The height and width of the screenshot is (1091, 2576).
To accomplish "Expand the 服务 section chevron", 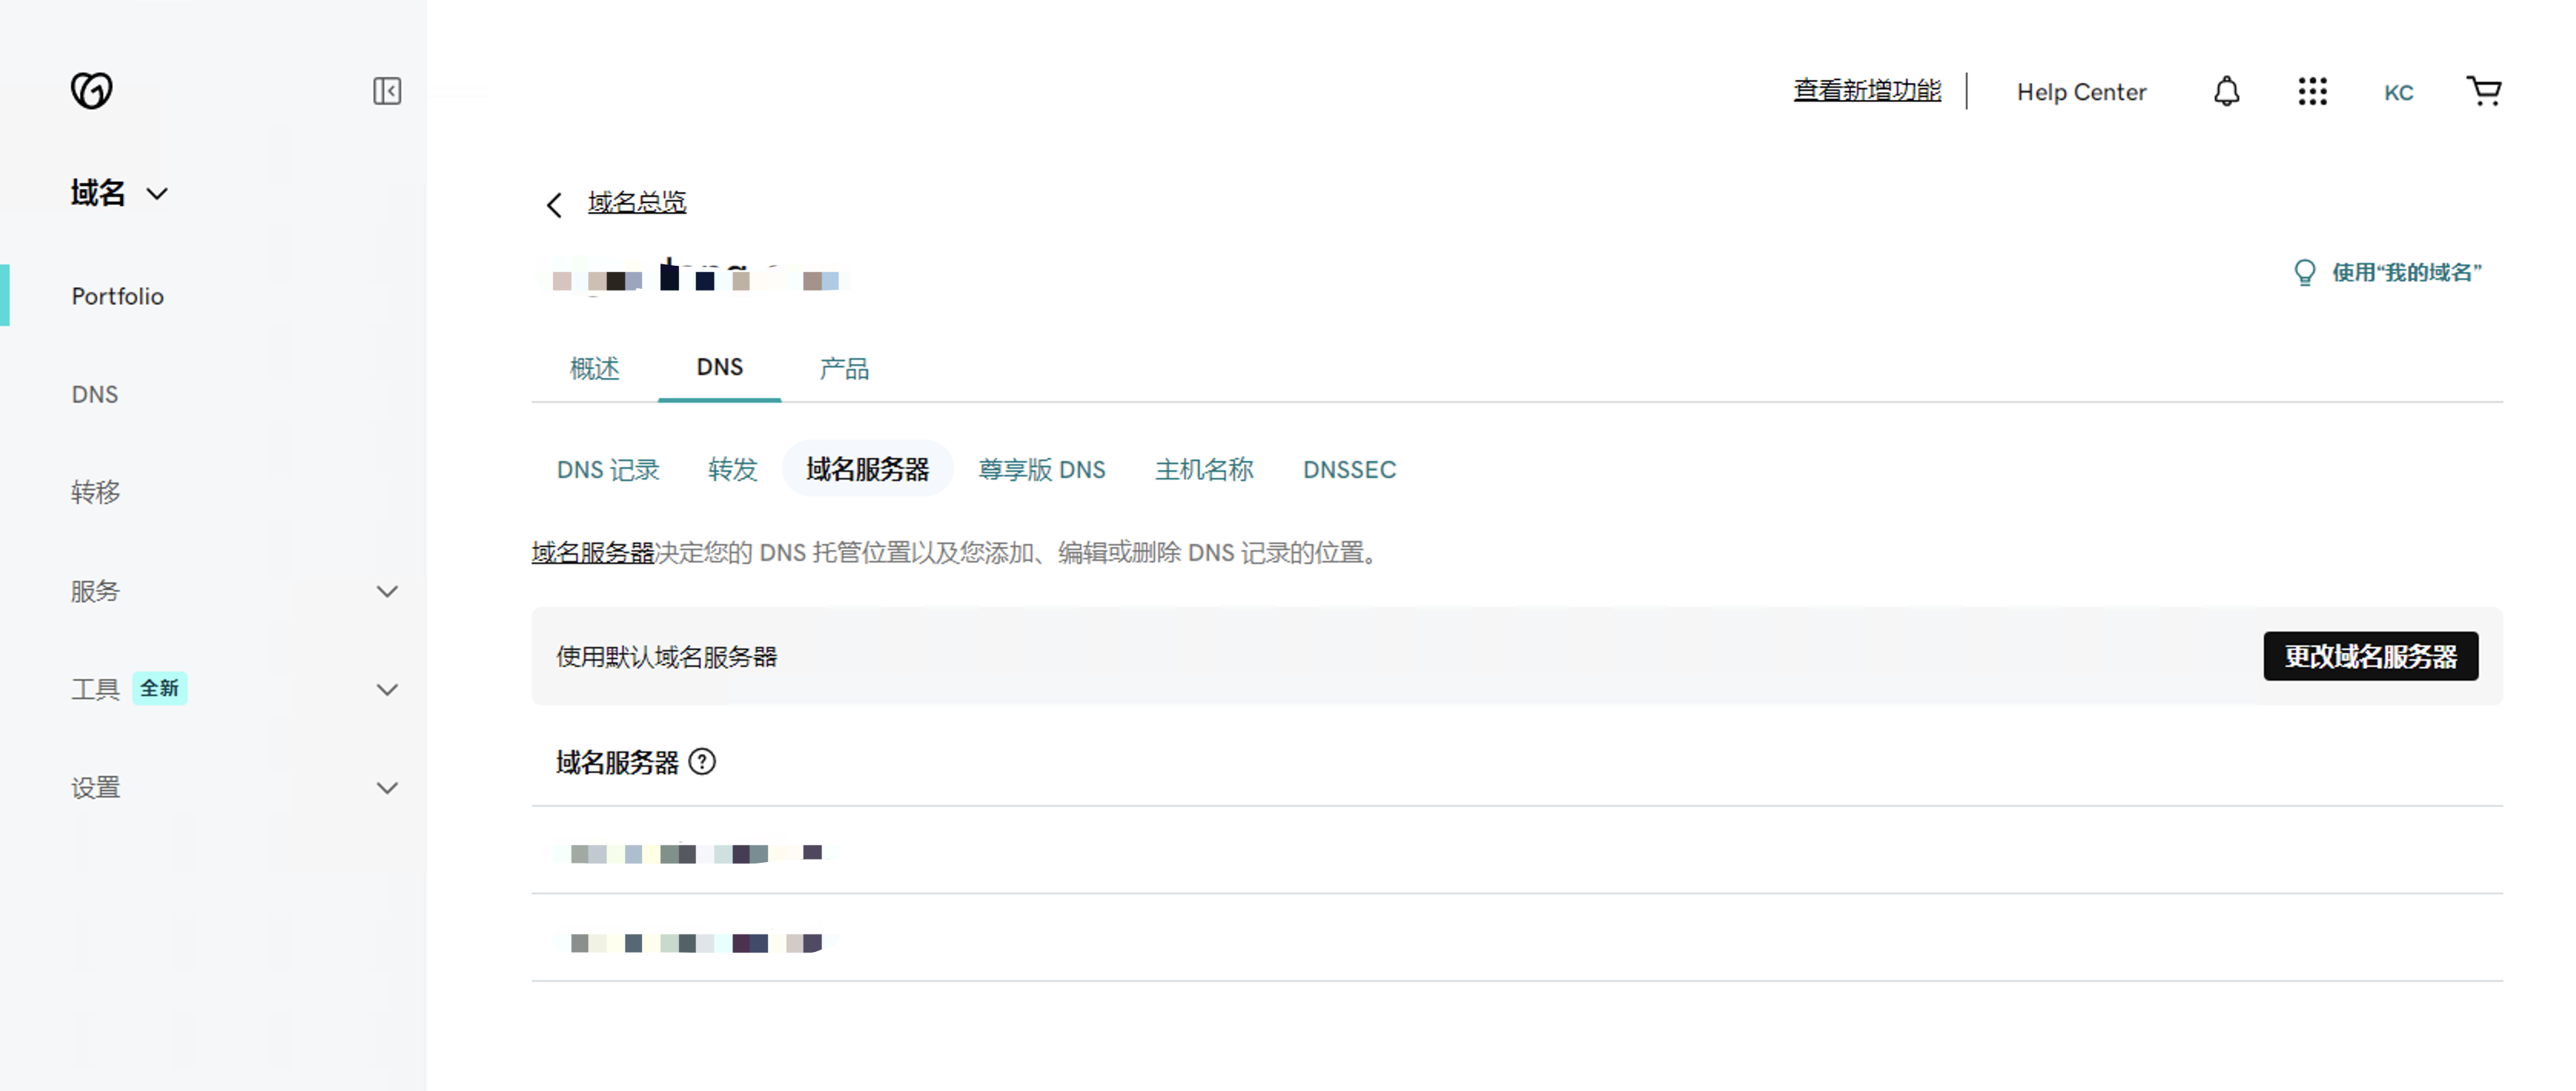I will 387,591.
